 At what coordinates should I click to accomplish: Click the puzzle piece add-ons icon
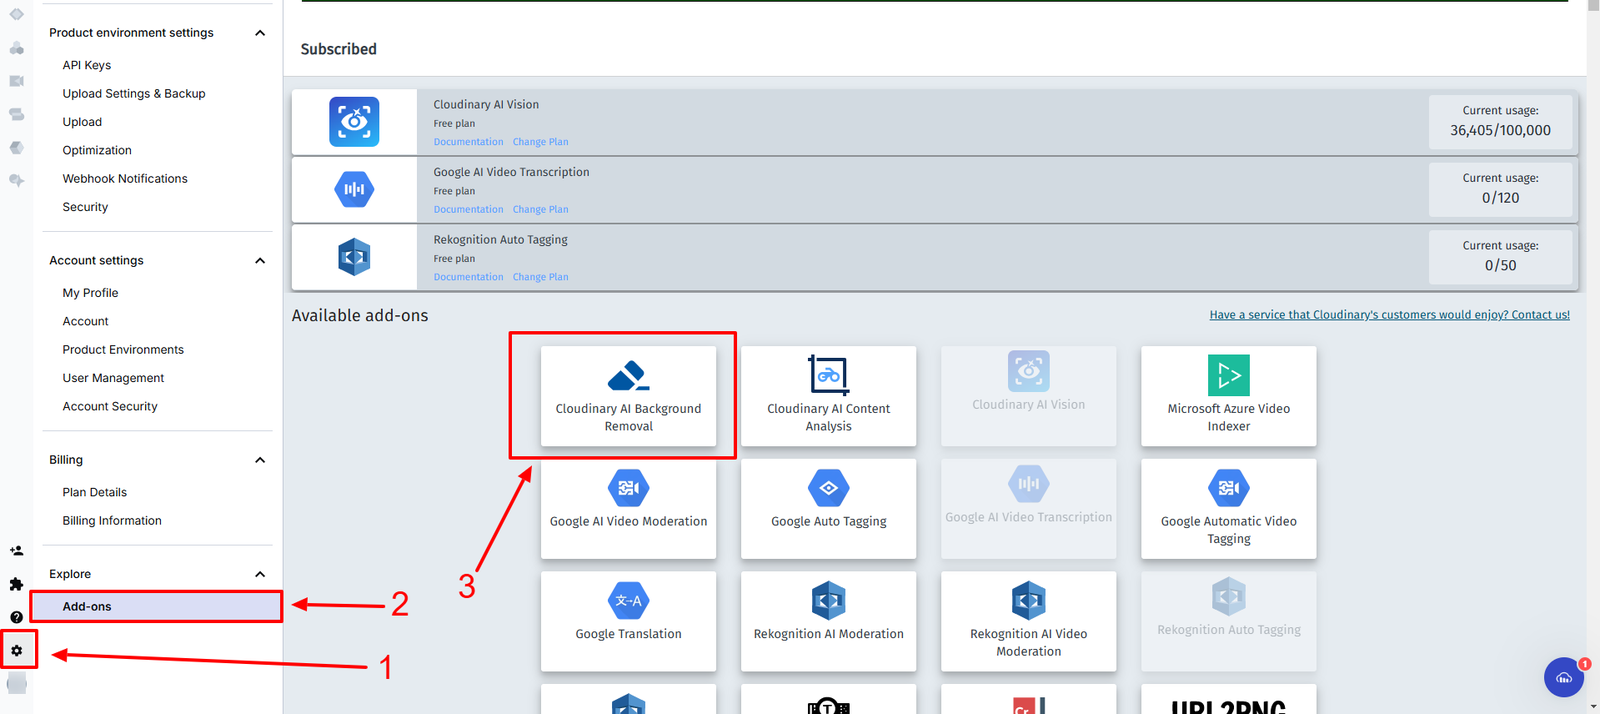pyautogui.click(x=16, y=584)
